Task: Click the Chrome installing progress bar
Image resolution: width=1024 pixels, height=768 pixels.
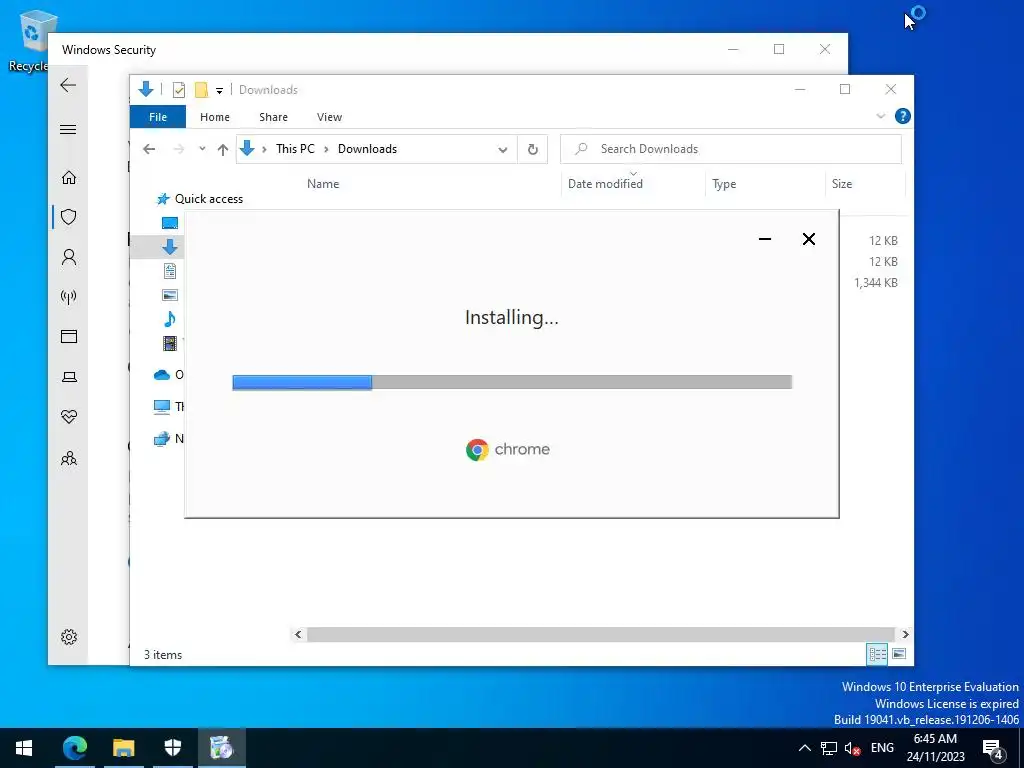Action: tap(512, 382)
